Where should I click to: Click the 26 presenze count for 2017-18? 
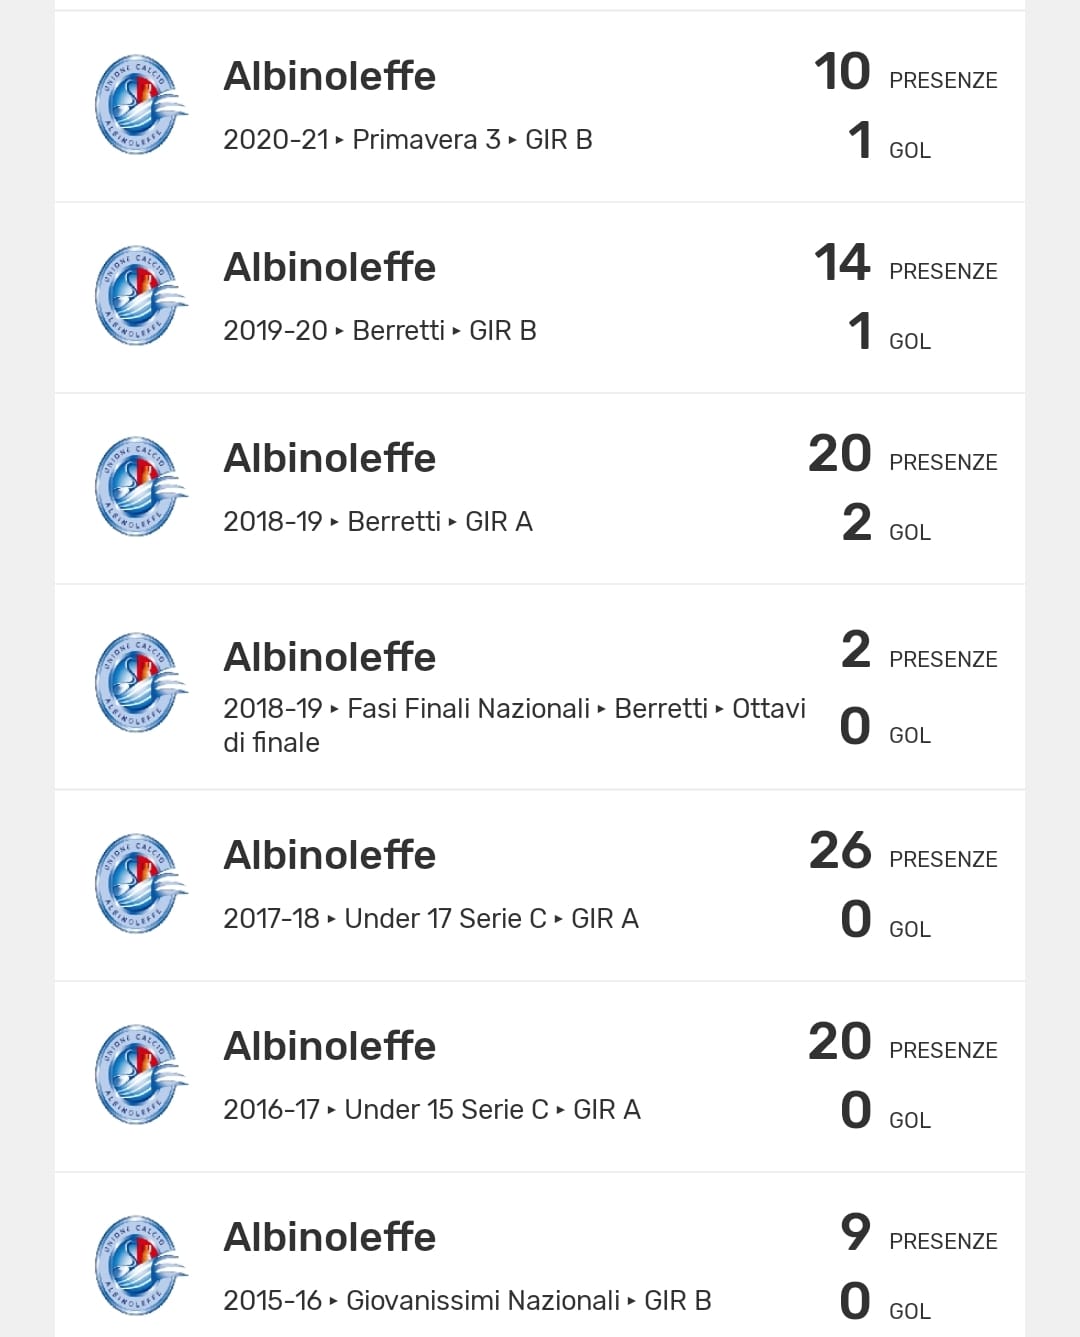pos(840,851)
